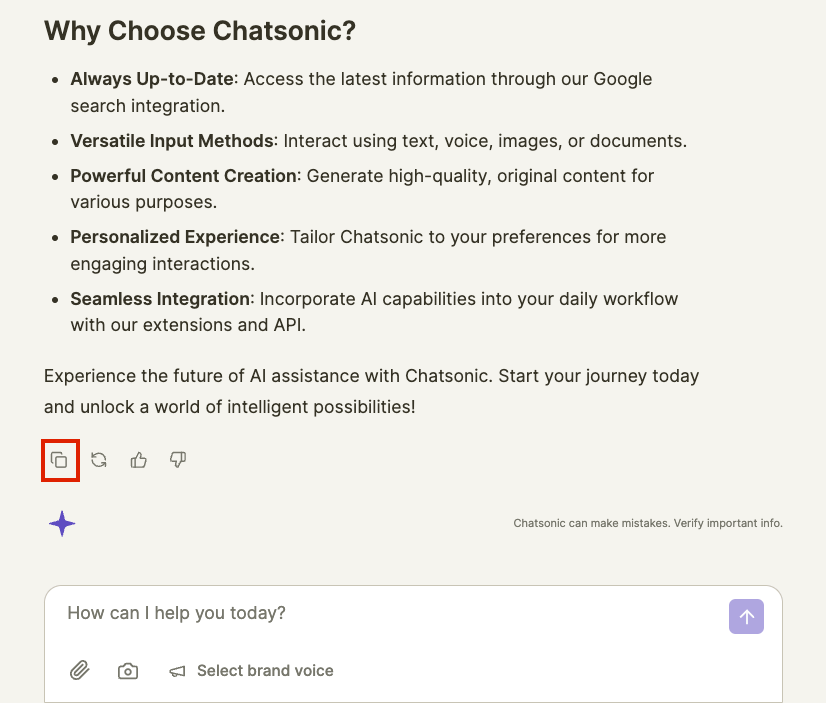Give the response a thumbs up
The width and height of the screenshot is (826, 703).
click(x=139, y=460)
